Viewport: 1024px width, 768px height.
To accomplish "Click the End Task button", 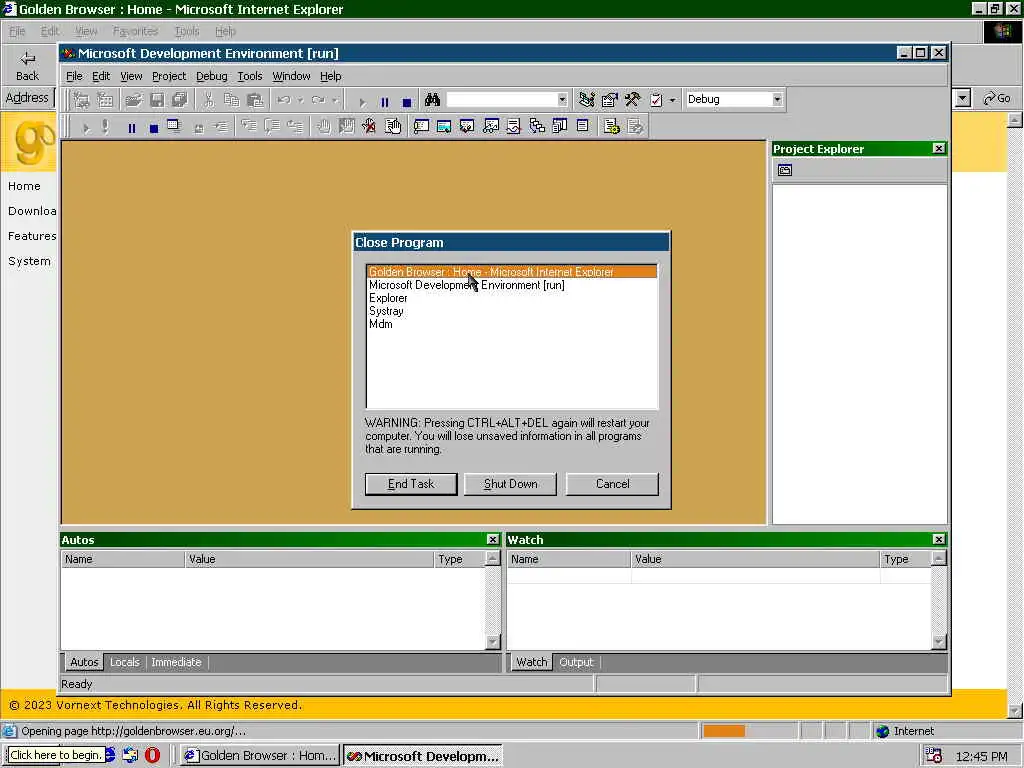I will (x=411, y=484).
